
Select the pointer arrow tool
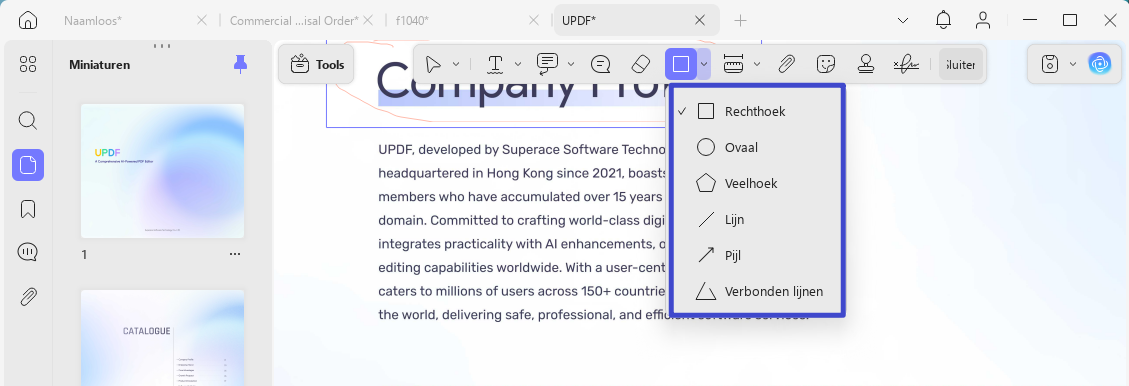point(433,65)
